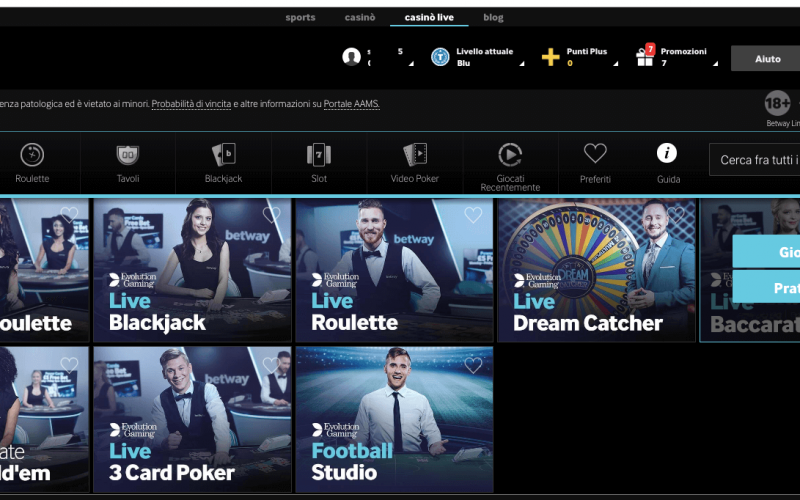Open the Guida info icon
Screen dimensions: 800x500
(667, 153)
